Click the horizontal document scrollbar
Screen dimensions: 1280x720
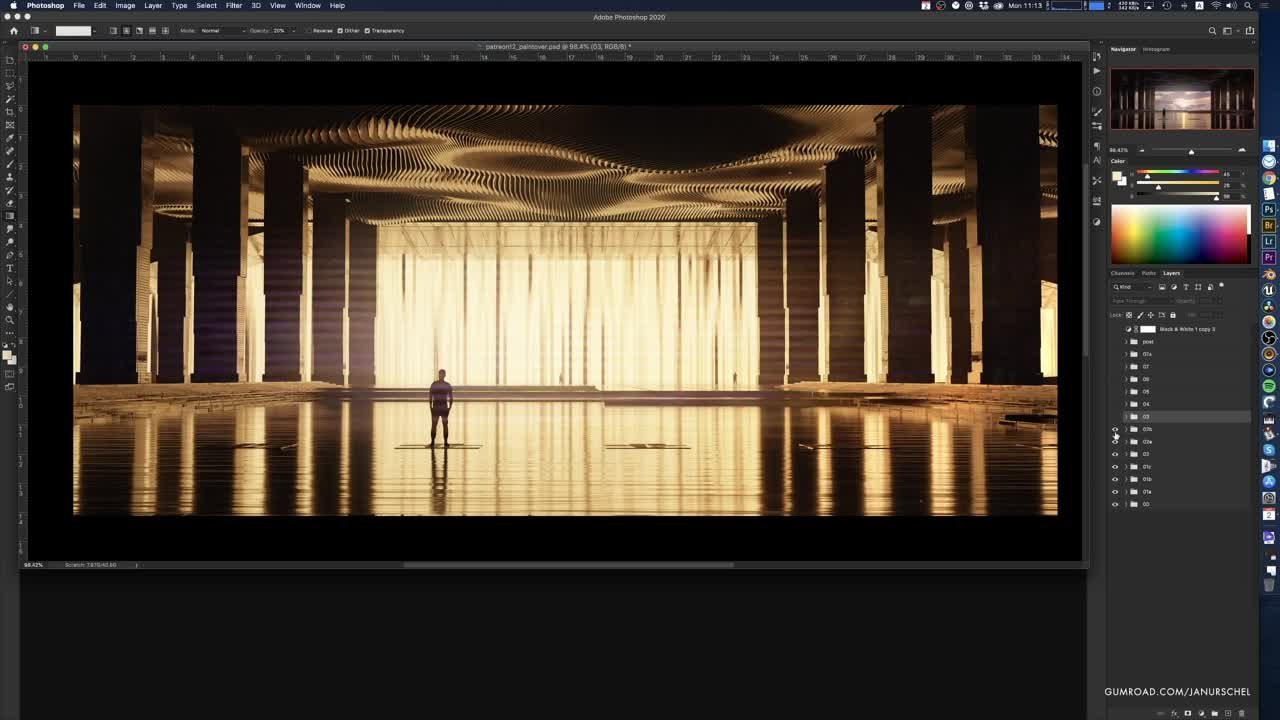coord(568,565)
